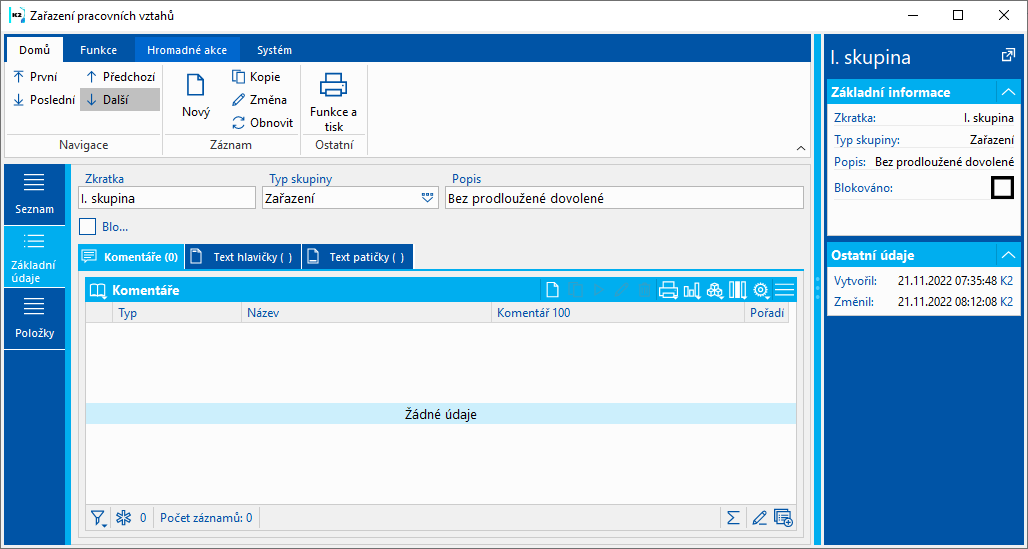This screenshot has height=549, width=1028.
Task: Click the Popis input field
Action: pyautogui.click(x=624, y=198)
